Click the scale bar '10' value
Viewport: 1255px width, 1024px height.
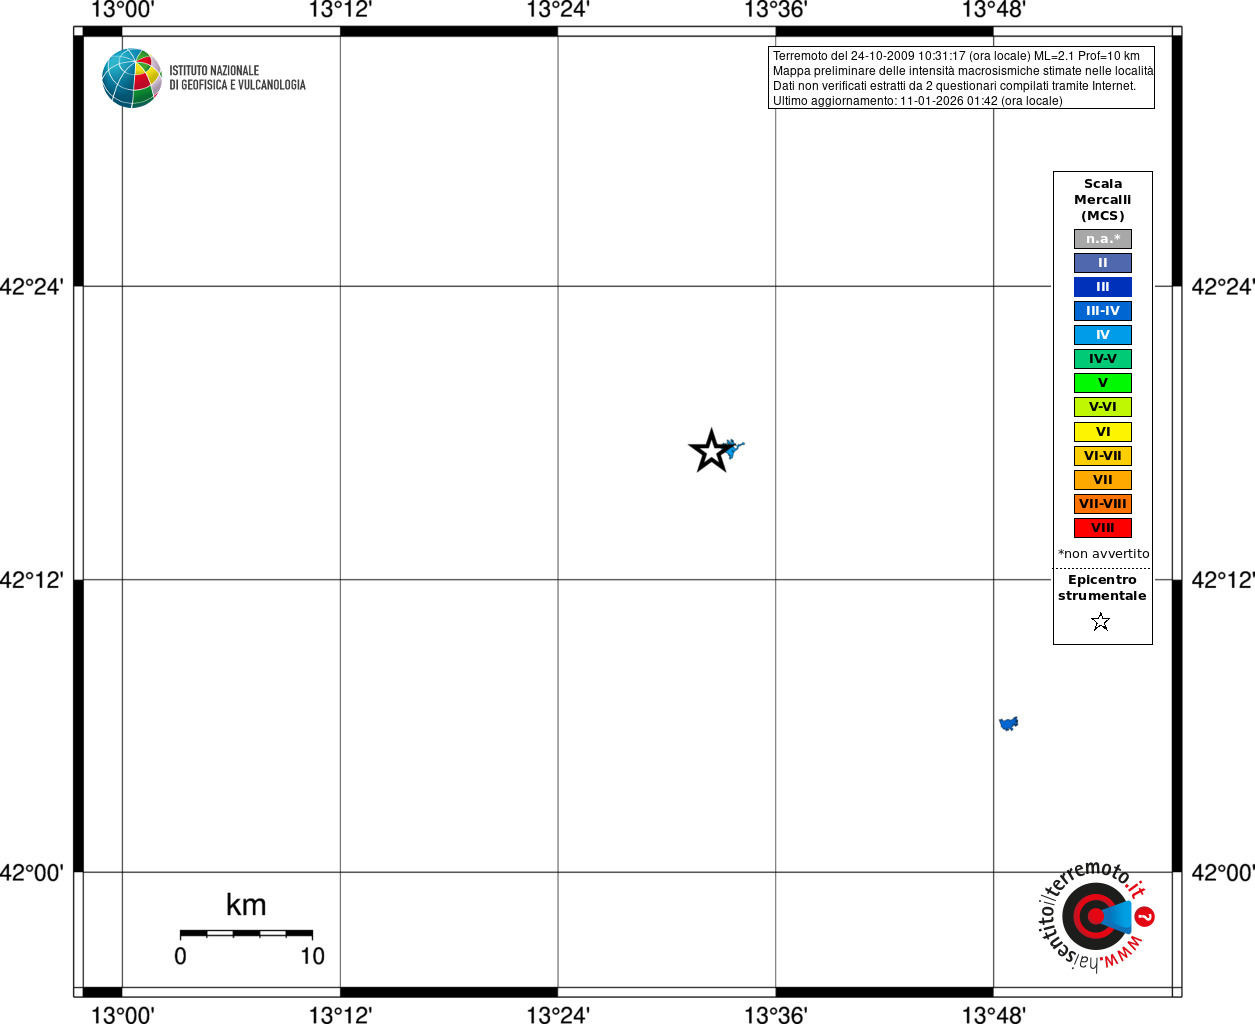(312, 956)
